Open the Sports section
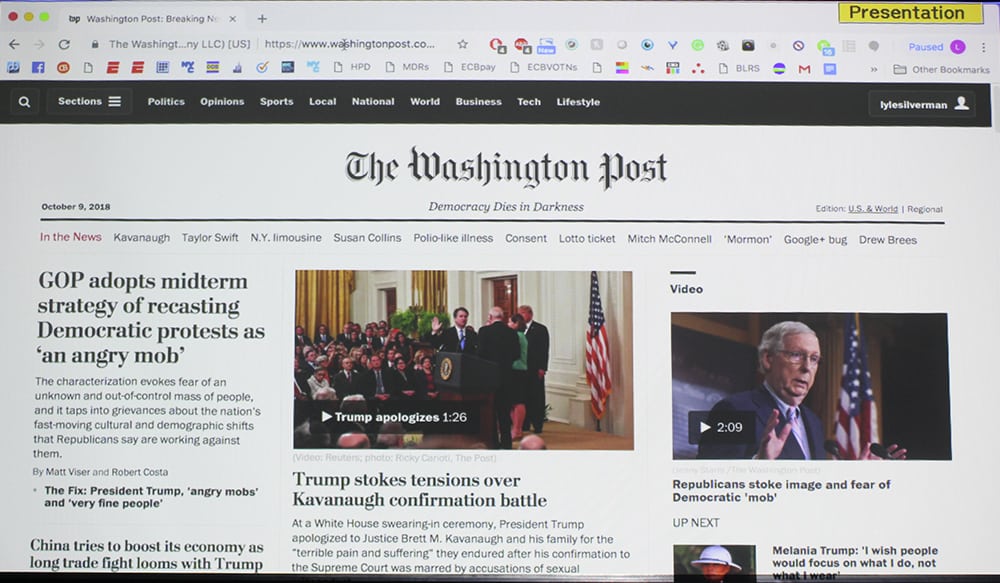 pos(276,101)
